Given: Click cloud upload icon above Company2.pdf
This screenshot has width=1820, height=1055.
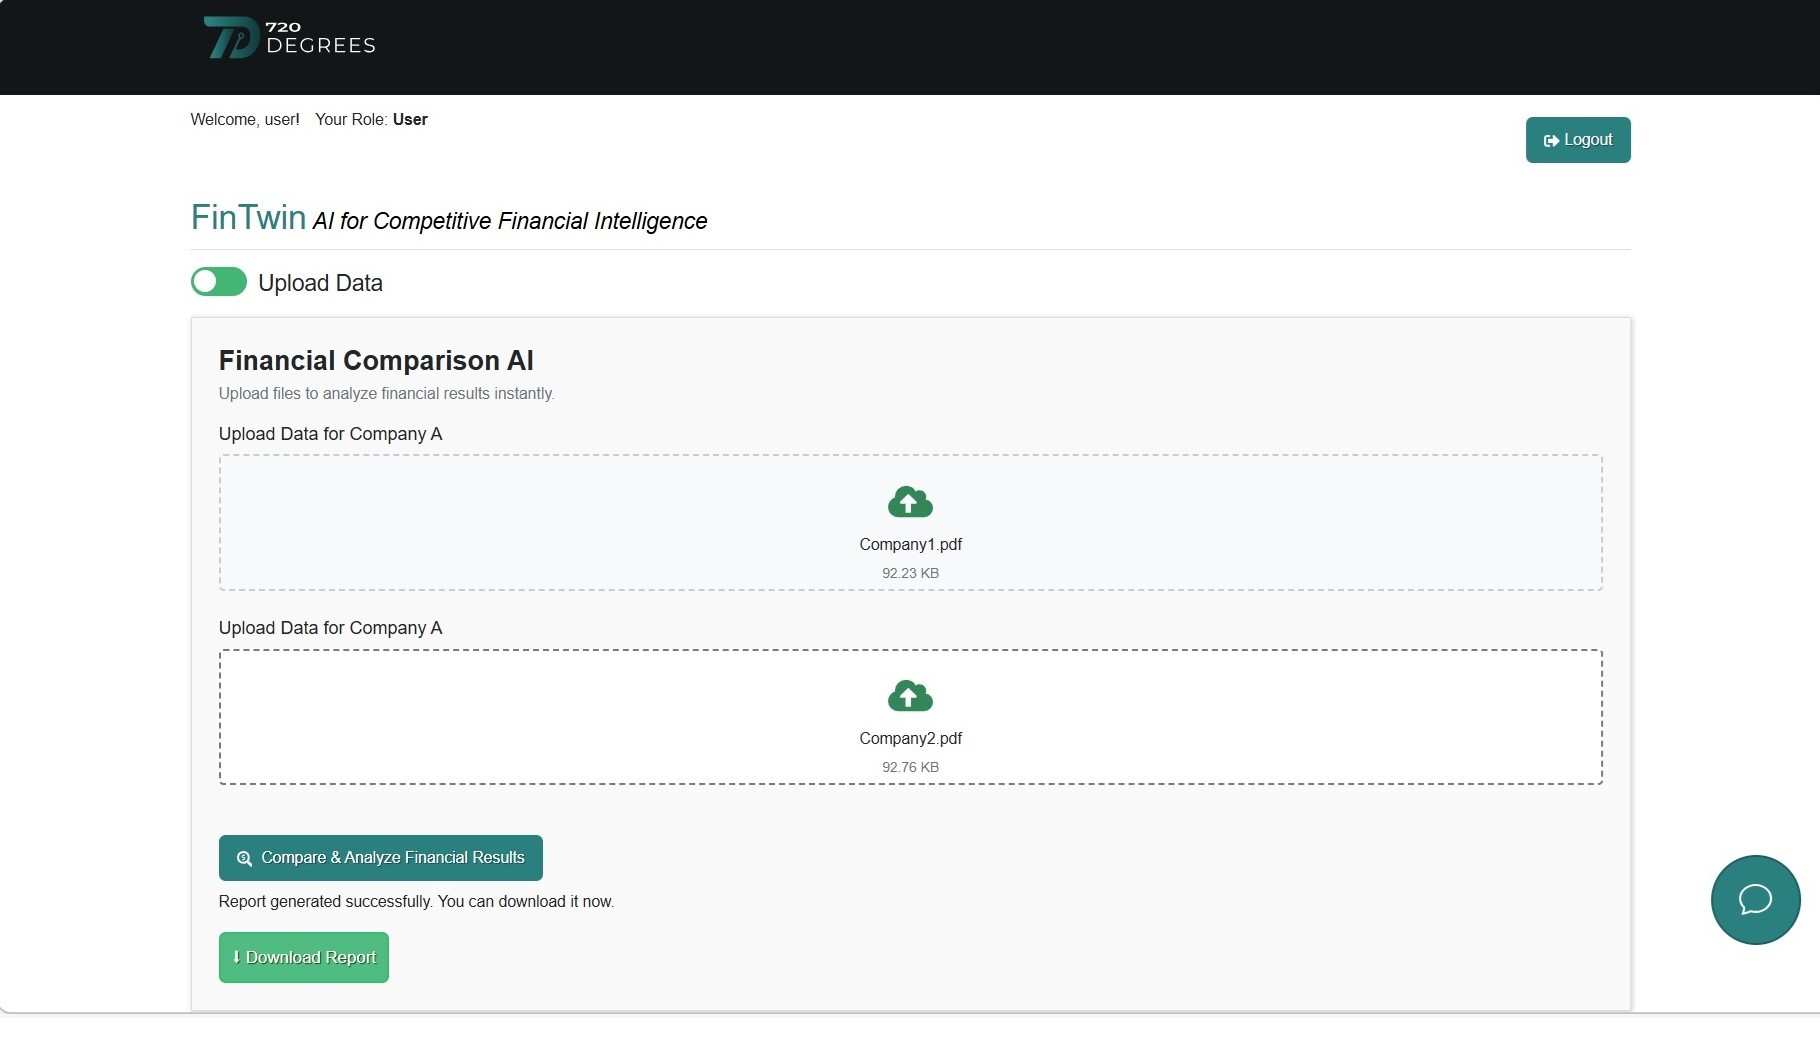Looking at the screenshot, I should pos(910,696).
